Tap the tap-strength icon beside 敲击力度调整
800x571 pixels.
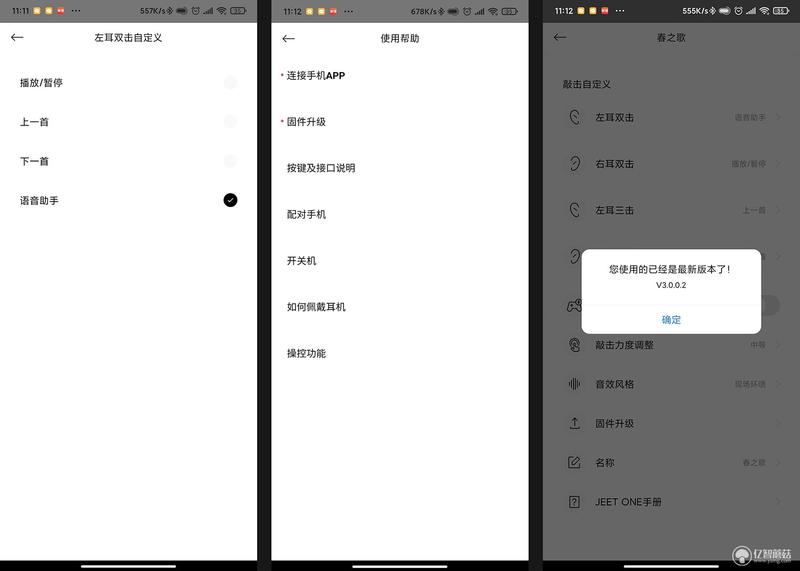coord(574,345)
